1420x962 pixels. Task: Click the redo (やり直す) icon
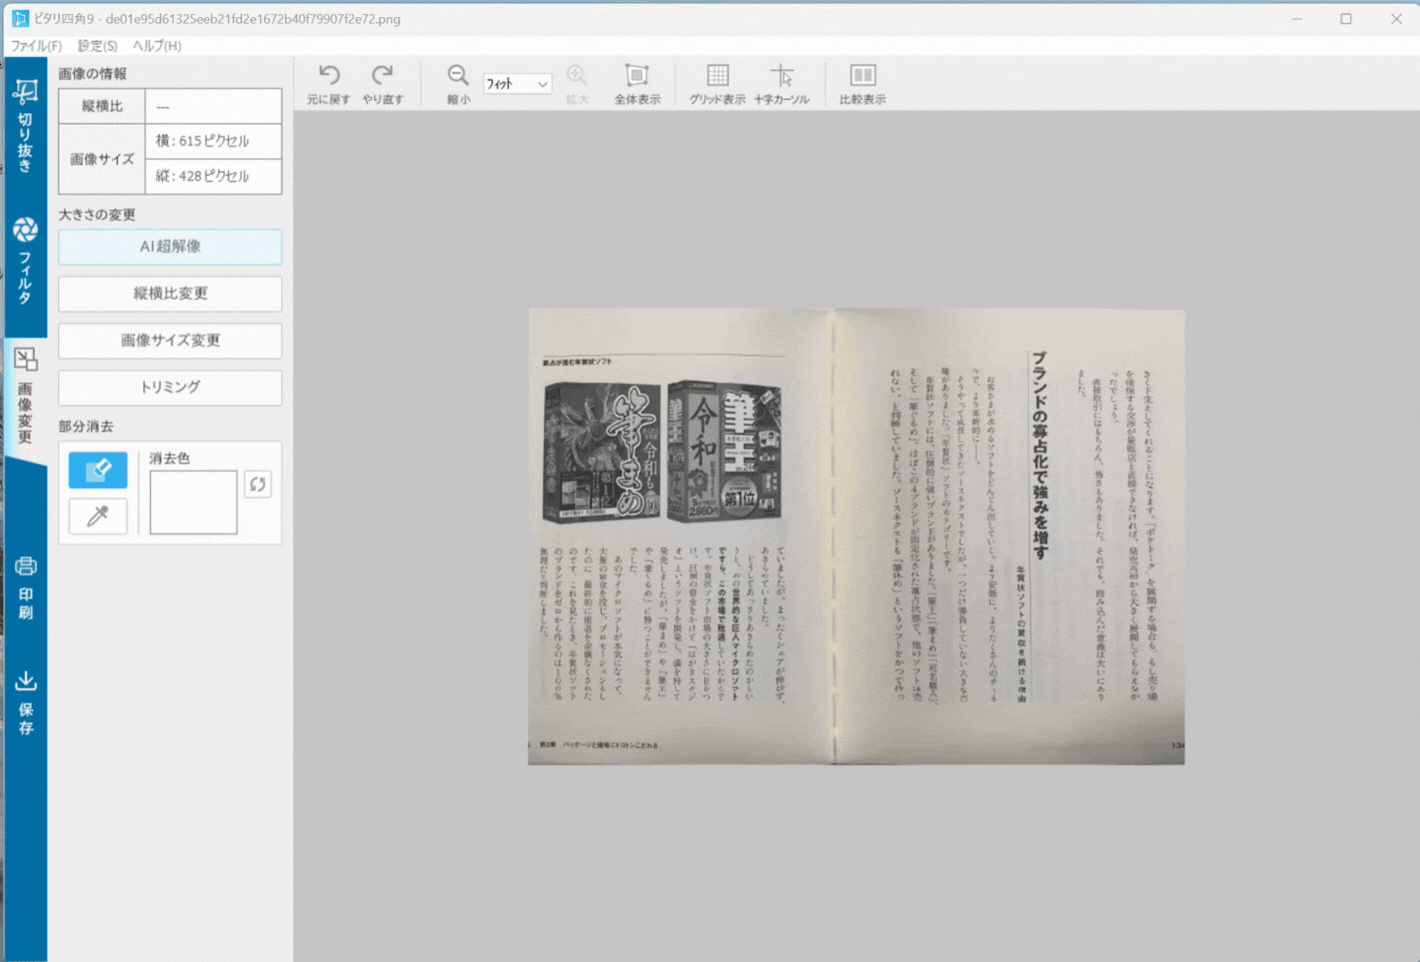(382, 76)
